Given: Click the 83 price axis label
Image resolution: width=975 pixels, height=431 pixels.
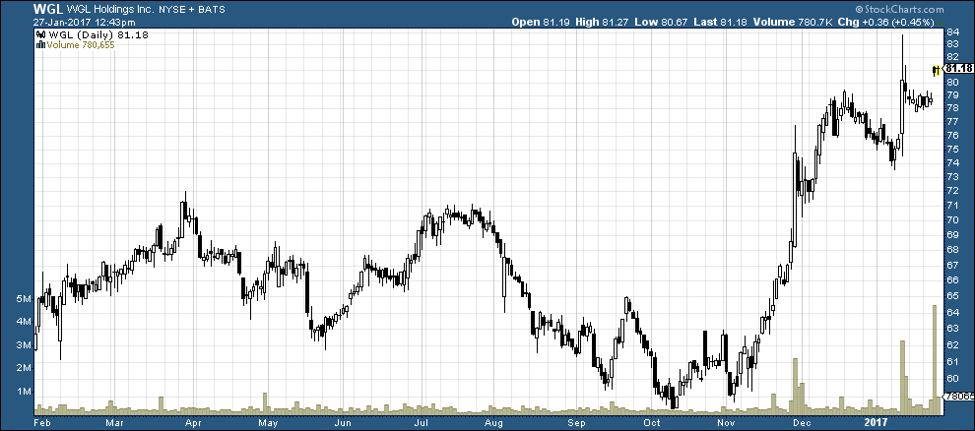Looking at the screenshot, I should [951, 44].
